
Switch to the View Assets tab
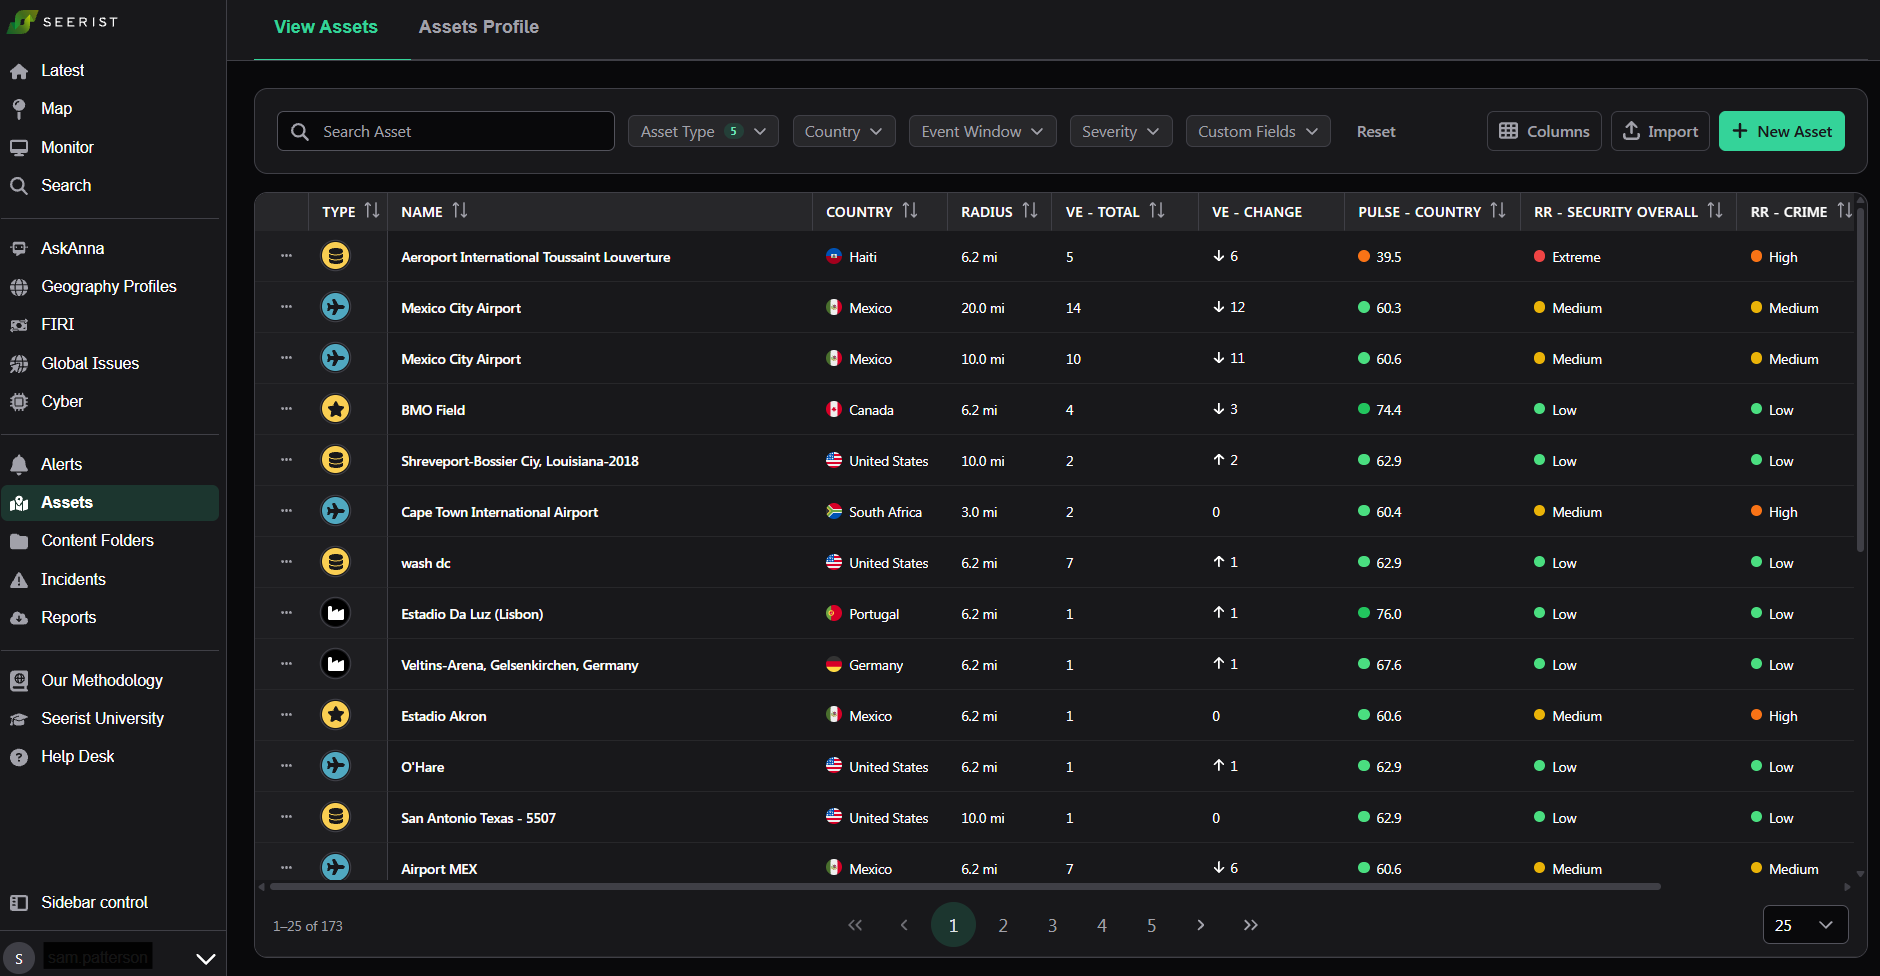pyautogui.click(x=326, y=27)
